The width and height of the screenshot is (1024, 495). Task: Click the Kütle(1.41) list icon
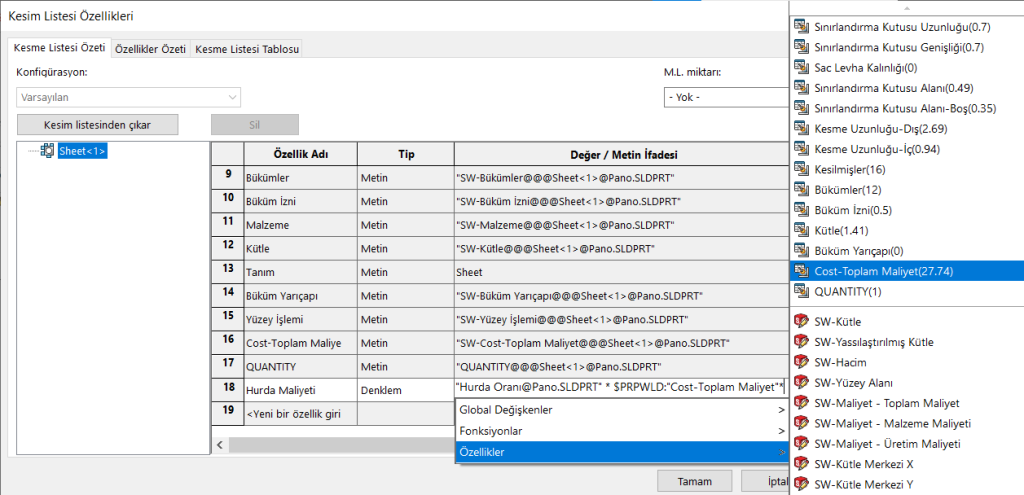coord(800,230)
